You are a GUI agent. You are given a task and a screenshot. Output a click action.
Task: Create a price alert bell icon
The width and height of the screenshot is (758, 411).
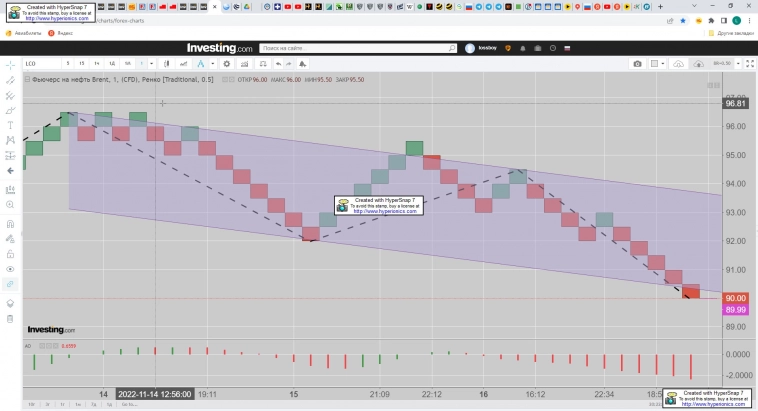tap(302, 64)
